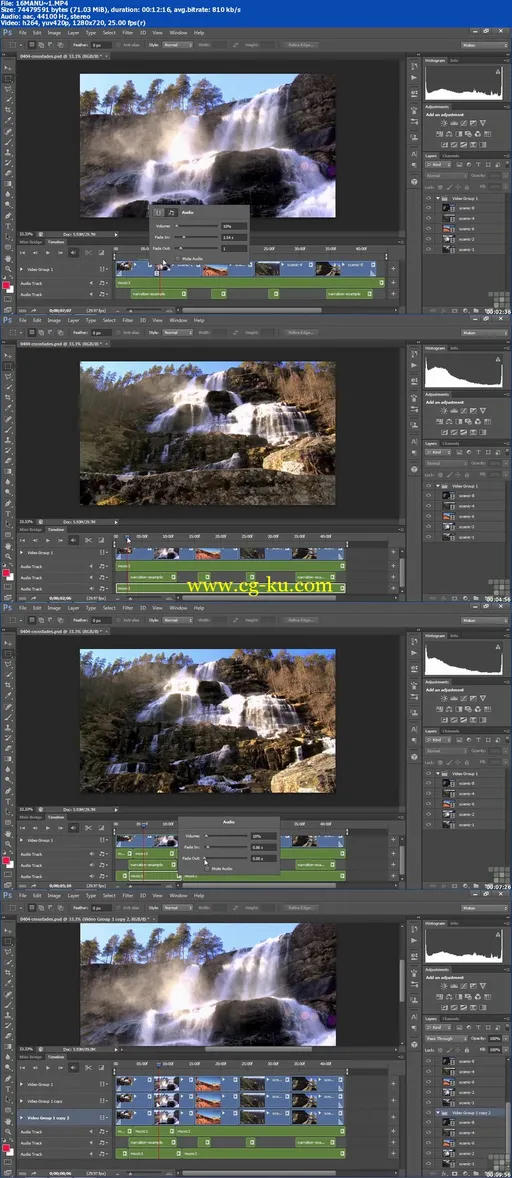Select the Move tool in first frame
Viewport: 512px width, 1178px height.
tap(8, 68)
